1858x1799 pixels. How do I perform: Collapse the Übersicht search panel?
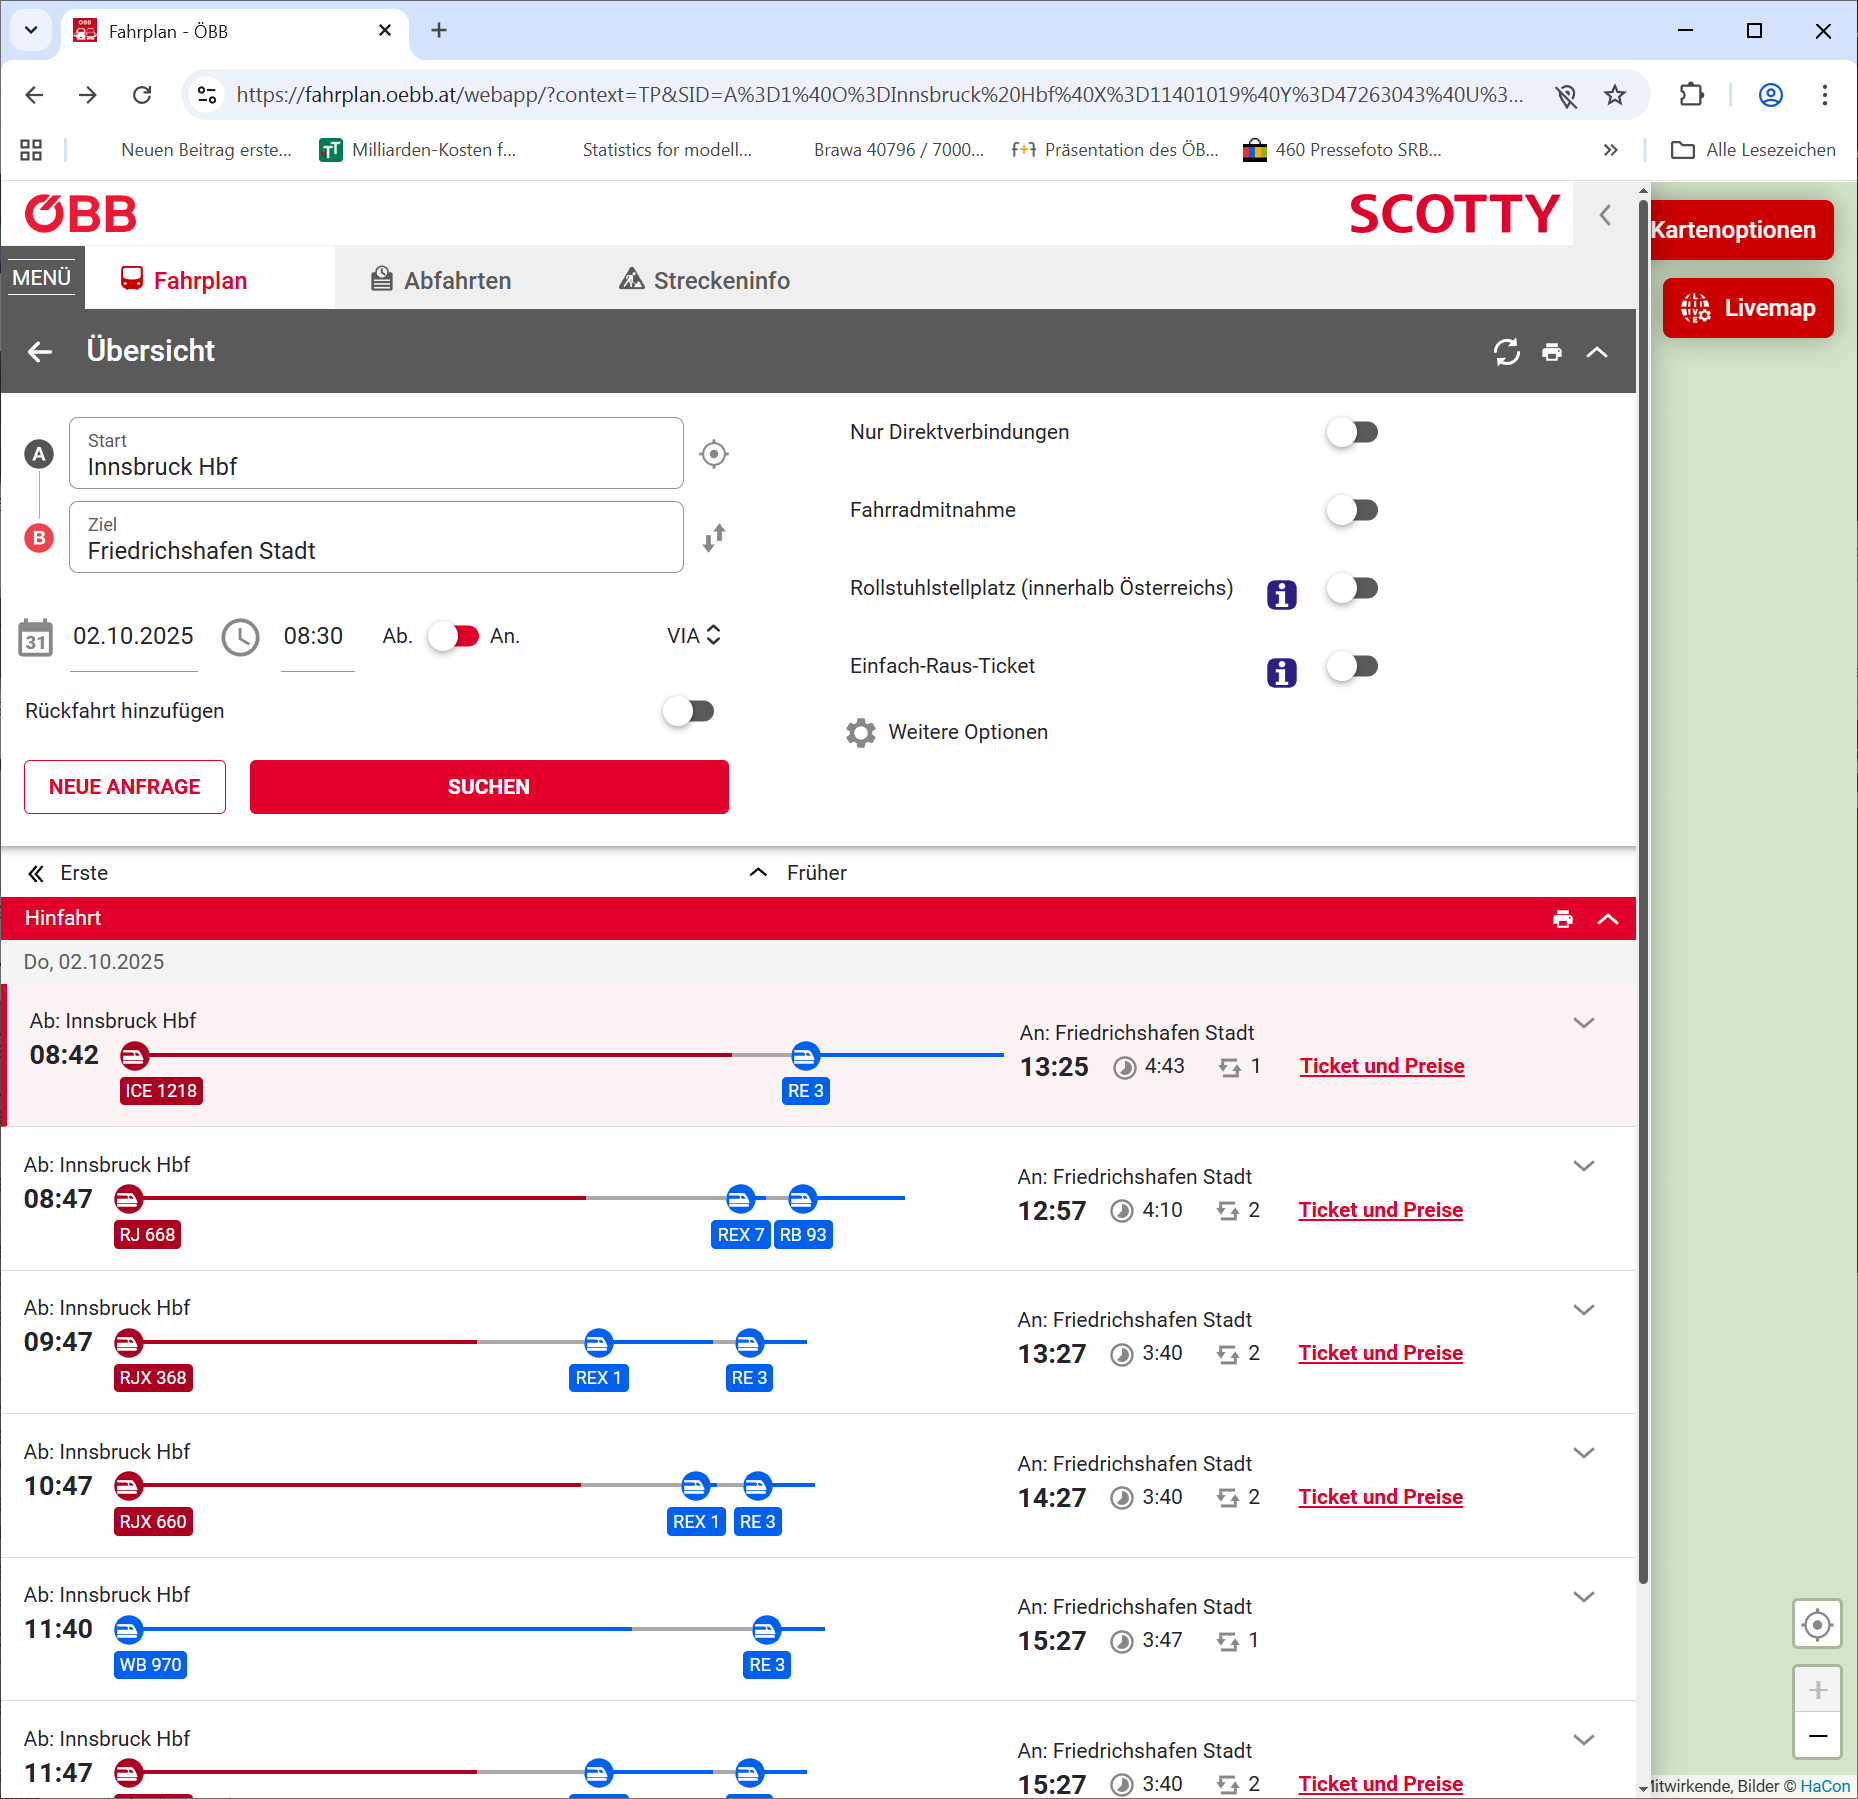coord(1597,352)
